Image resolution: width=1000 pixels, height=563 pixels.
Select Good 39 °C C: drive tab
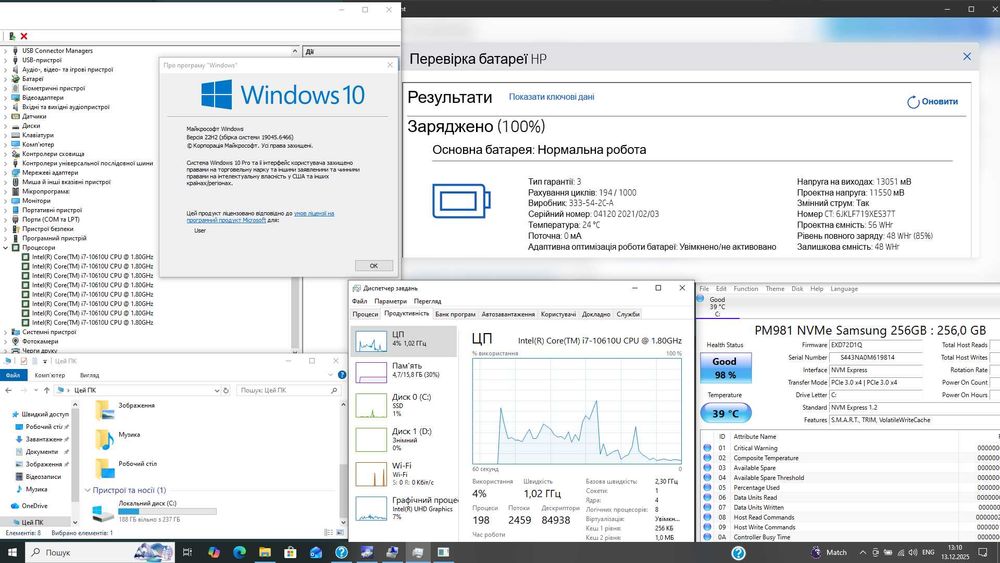point(717,306)
